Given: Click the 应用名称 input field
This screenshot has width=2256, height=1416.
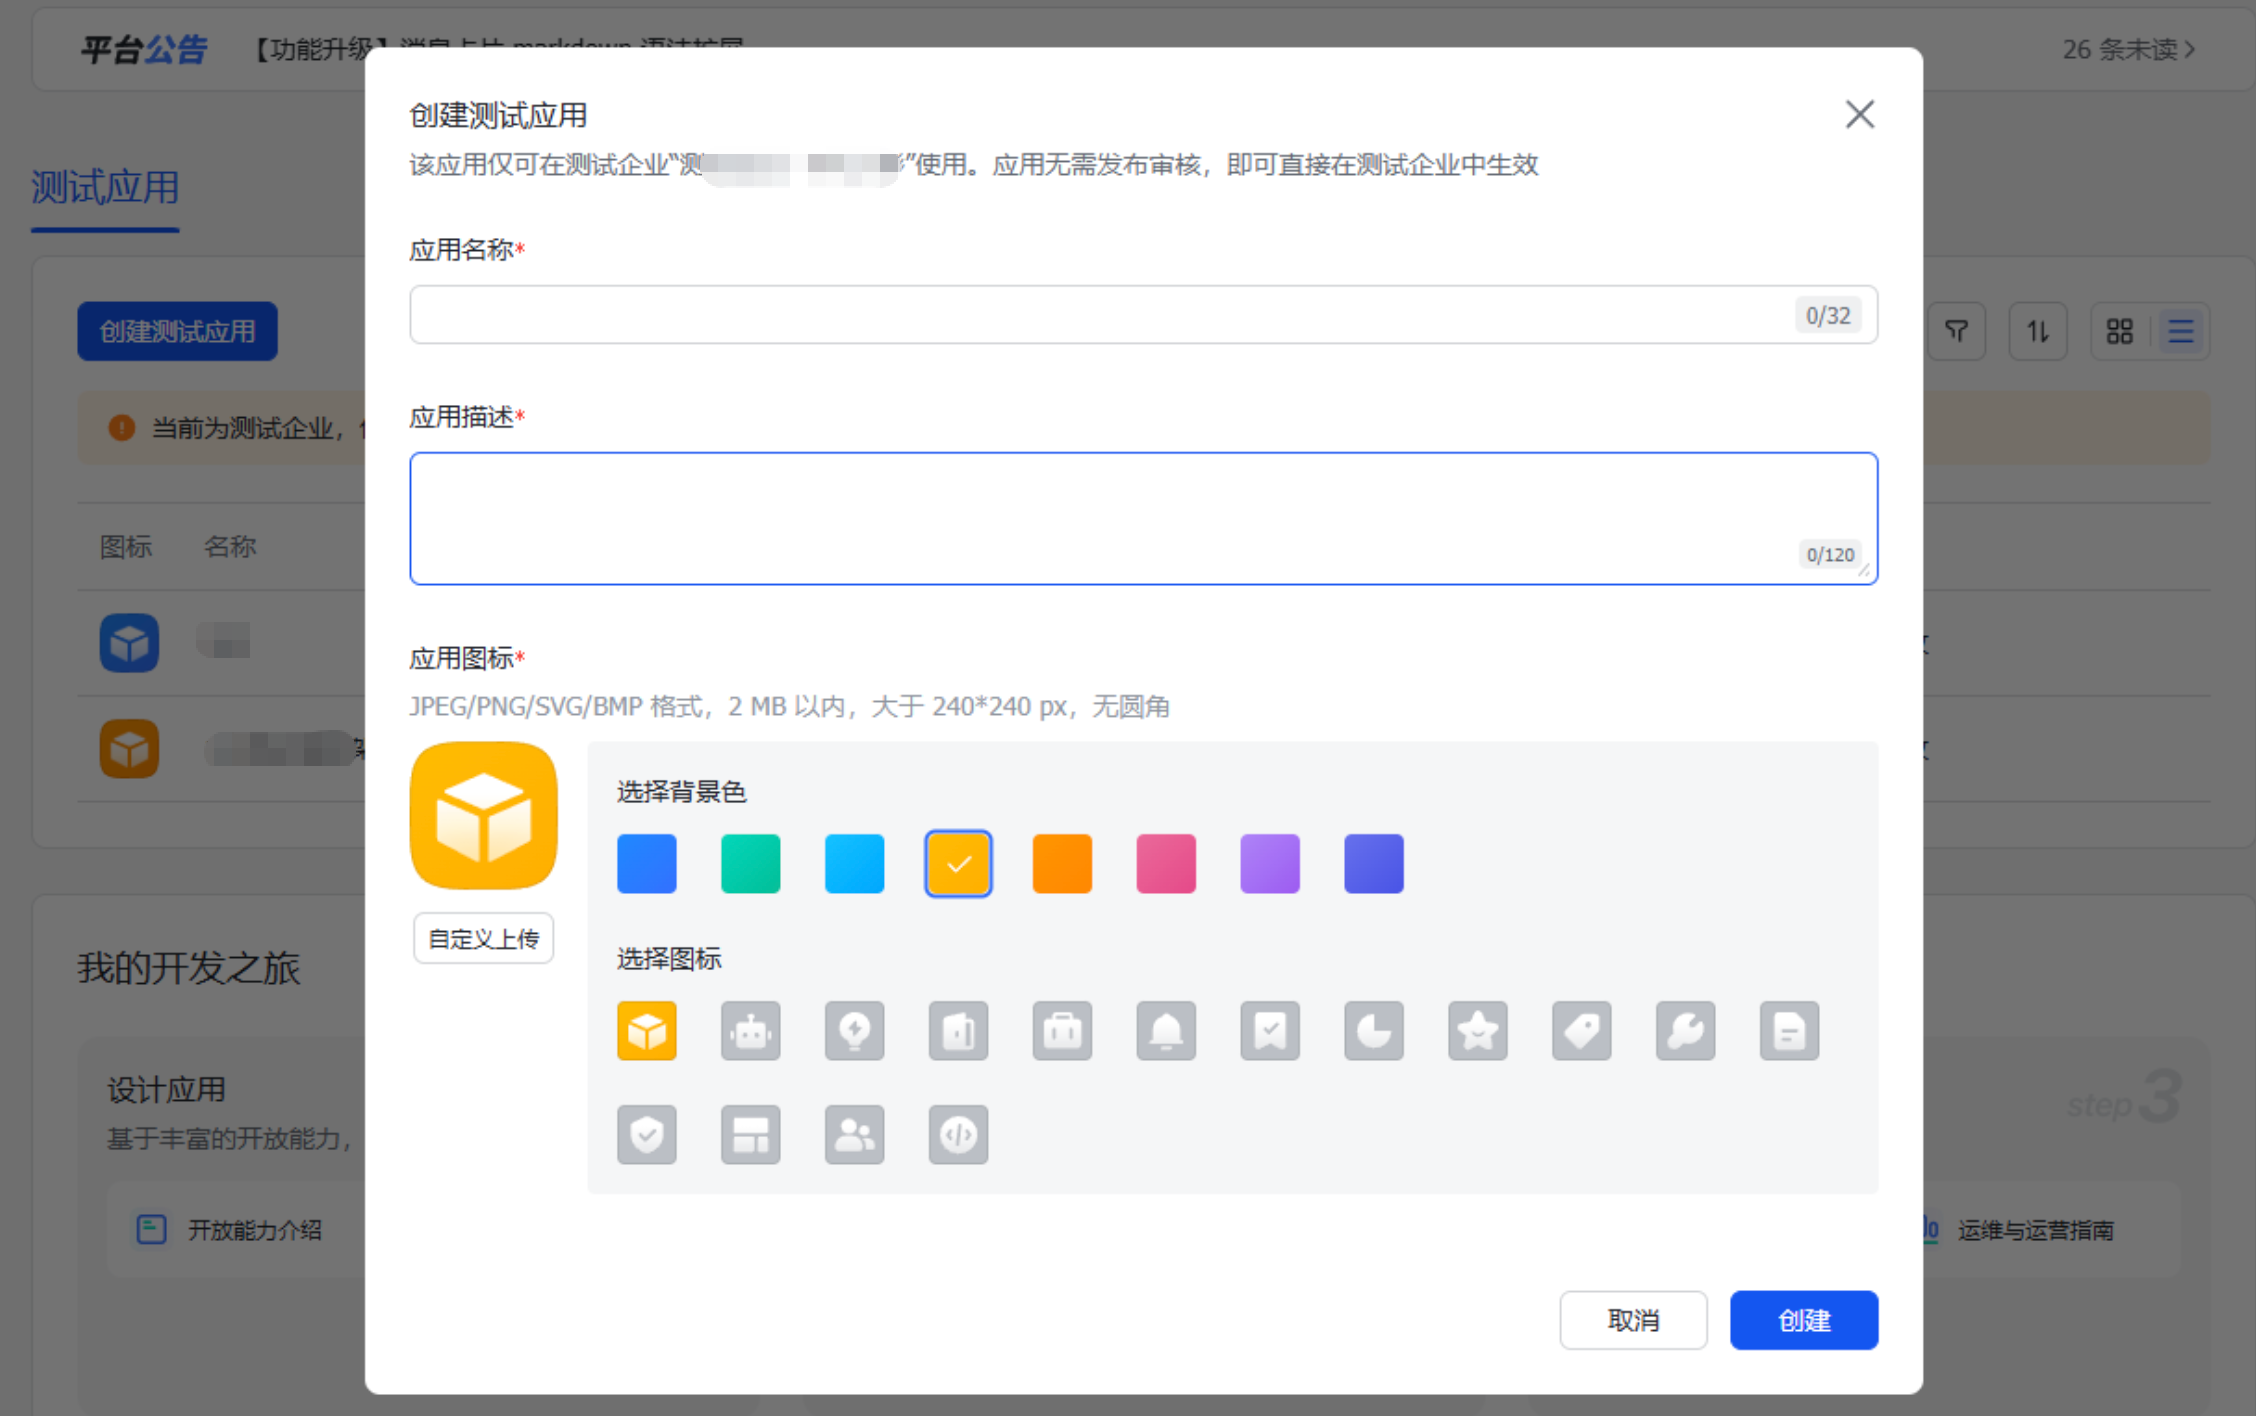Looking at the screenshot, I should [1100, 315].
